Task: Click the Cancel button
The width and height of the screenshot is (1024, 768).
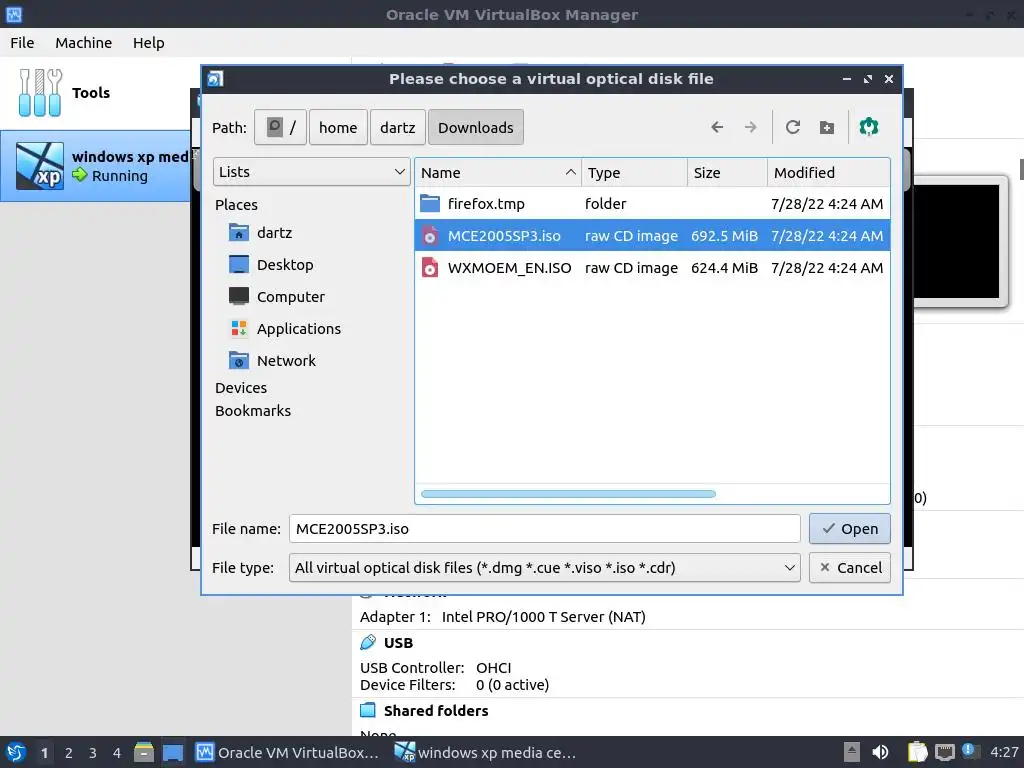Action: coord(850,568)
